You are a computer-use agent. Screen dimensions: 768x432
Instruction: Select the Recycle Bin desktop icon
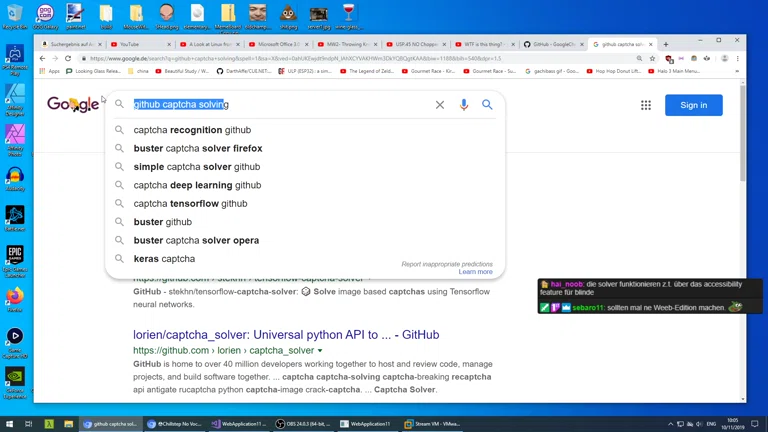[15, 16]
